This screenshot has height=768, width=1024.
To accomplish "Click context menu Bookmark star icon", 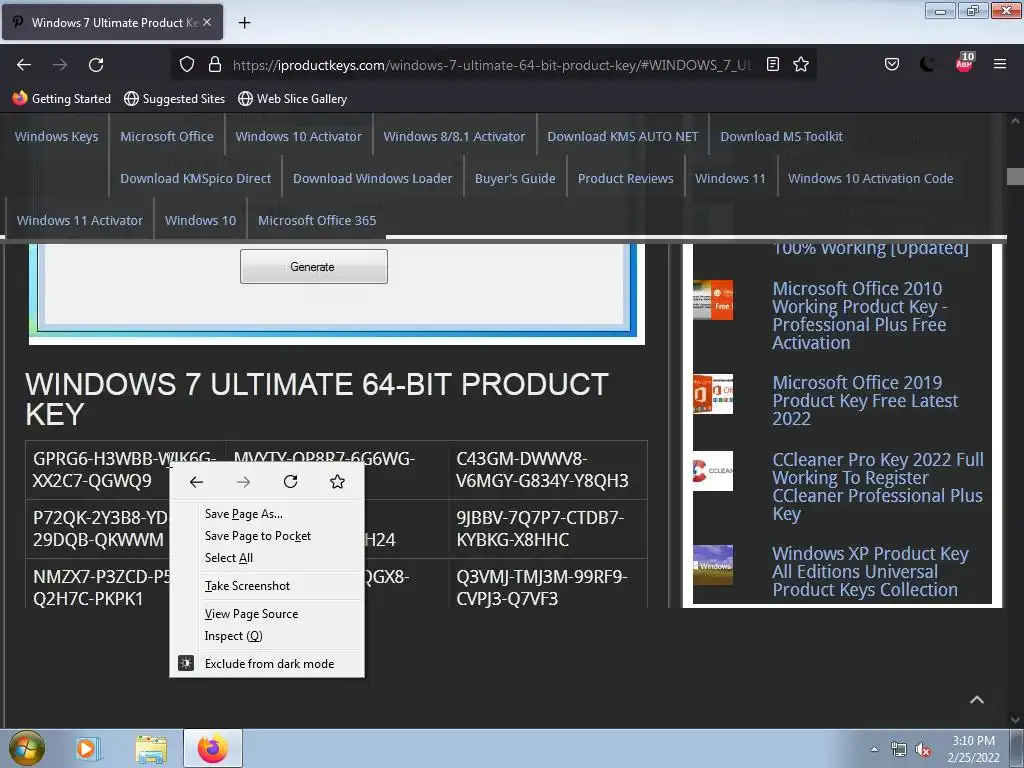I will tap(337, 482).
